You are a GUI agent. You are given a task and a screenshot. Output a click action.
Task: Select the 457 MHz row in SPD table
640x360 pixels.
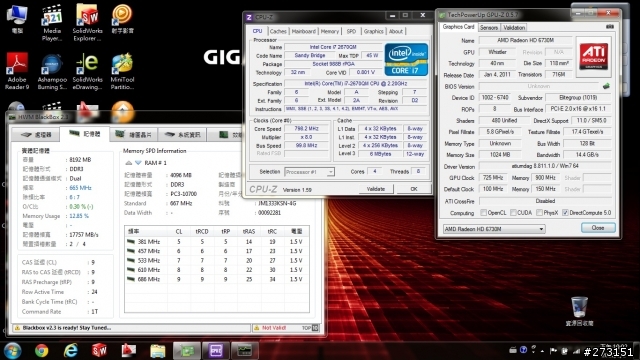point(216,251)
